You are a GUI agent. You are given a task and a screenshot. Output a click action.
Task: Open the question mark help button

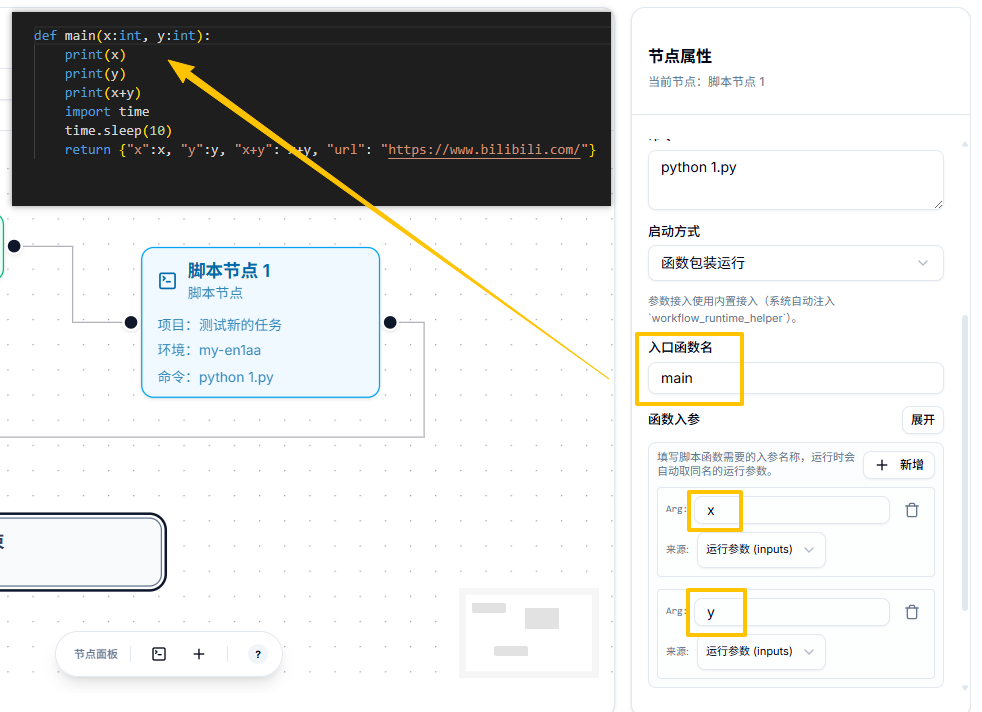click(257, 654)
